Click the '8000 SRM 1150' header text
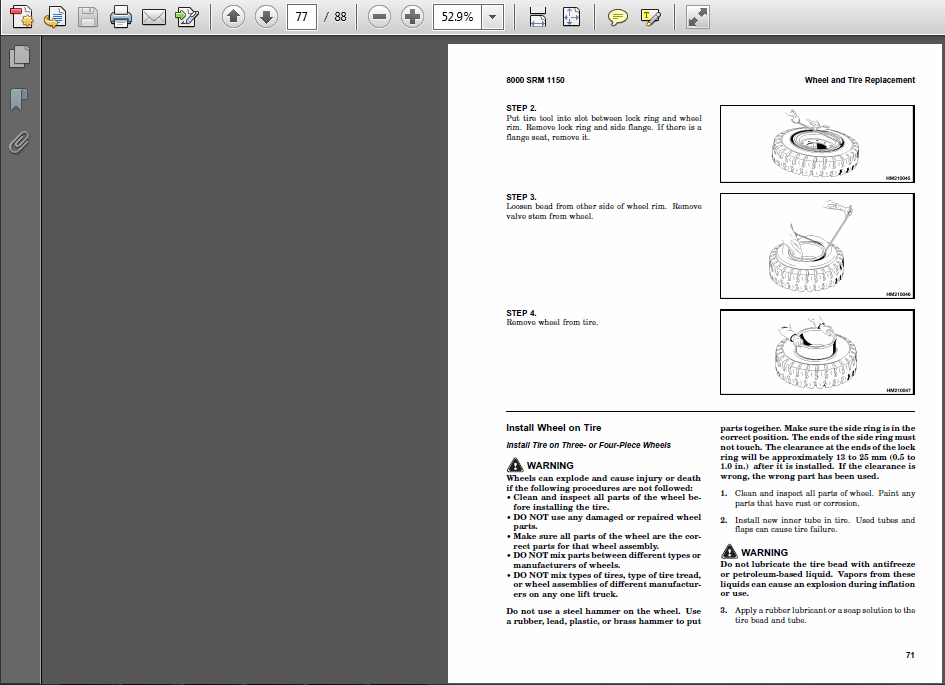The image size is (945, 685). 535,80
